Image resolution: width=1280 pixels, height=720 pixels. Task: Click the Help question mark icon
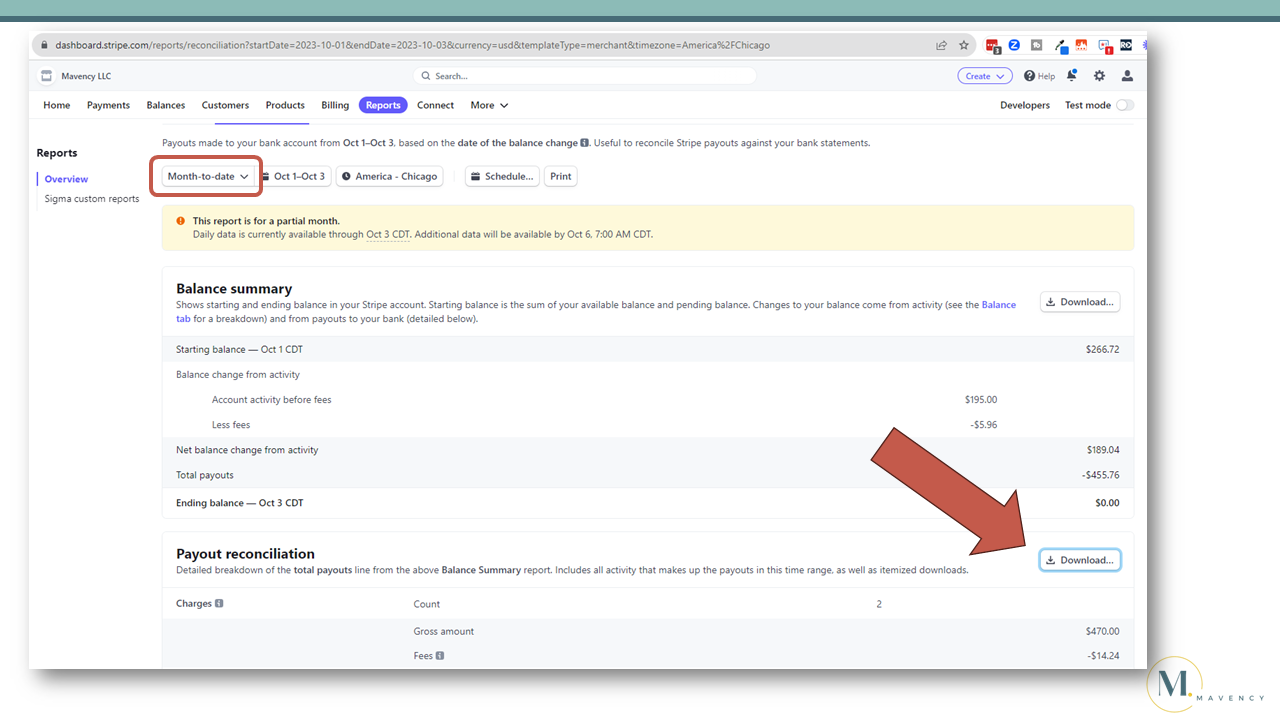click(x=1029, y=76)
